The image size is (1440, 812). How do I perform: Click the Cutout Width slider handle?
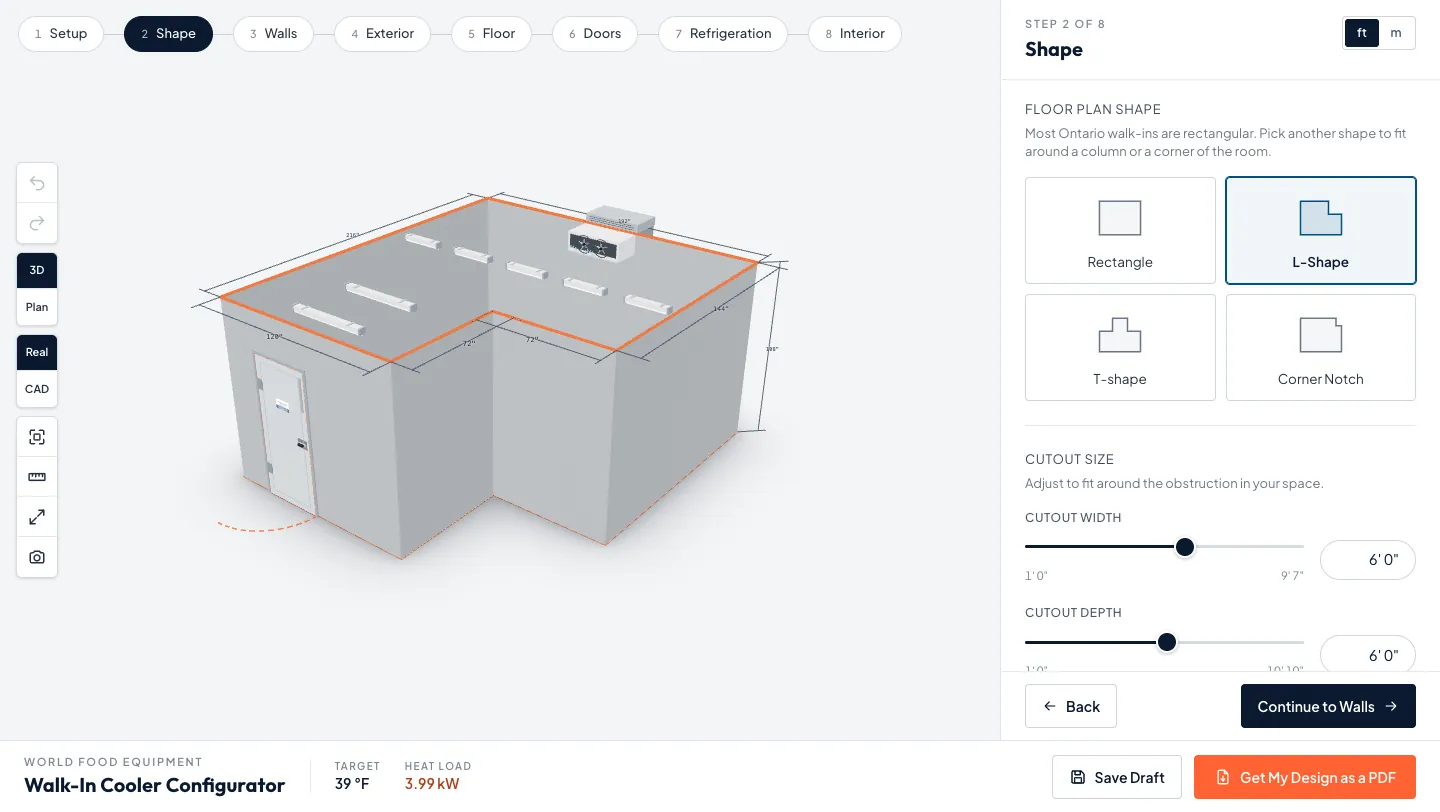[x=1185, y=547]
